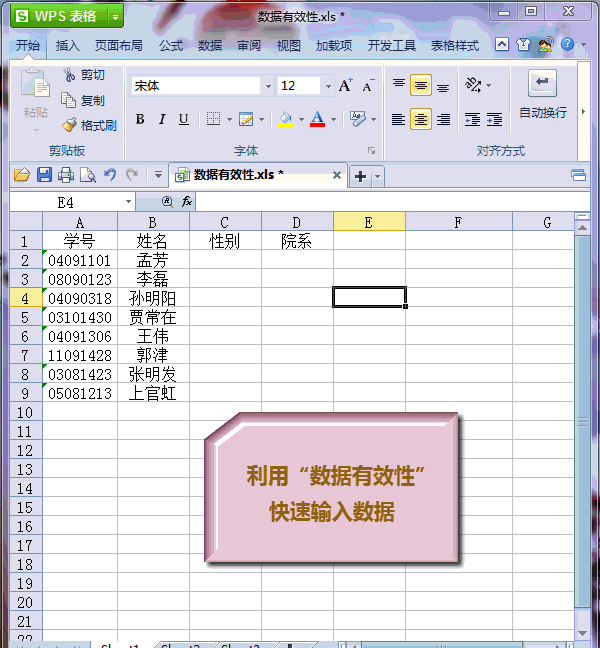Viewport: 600px width, 648px height.
Task: Click vertical scrollbar down arrow
Action: point(583,634)
